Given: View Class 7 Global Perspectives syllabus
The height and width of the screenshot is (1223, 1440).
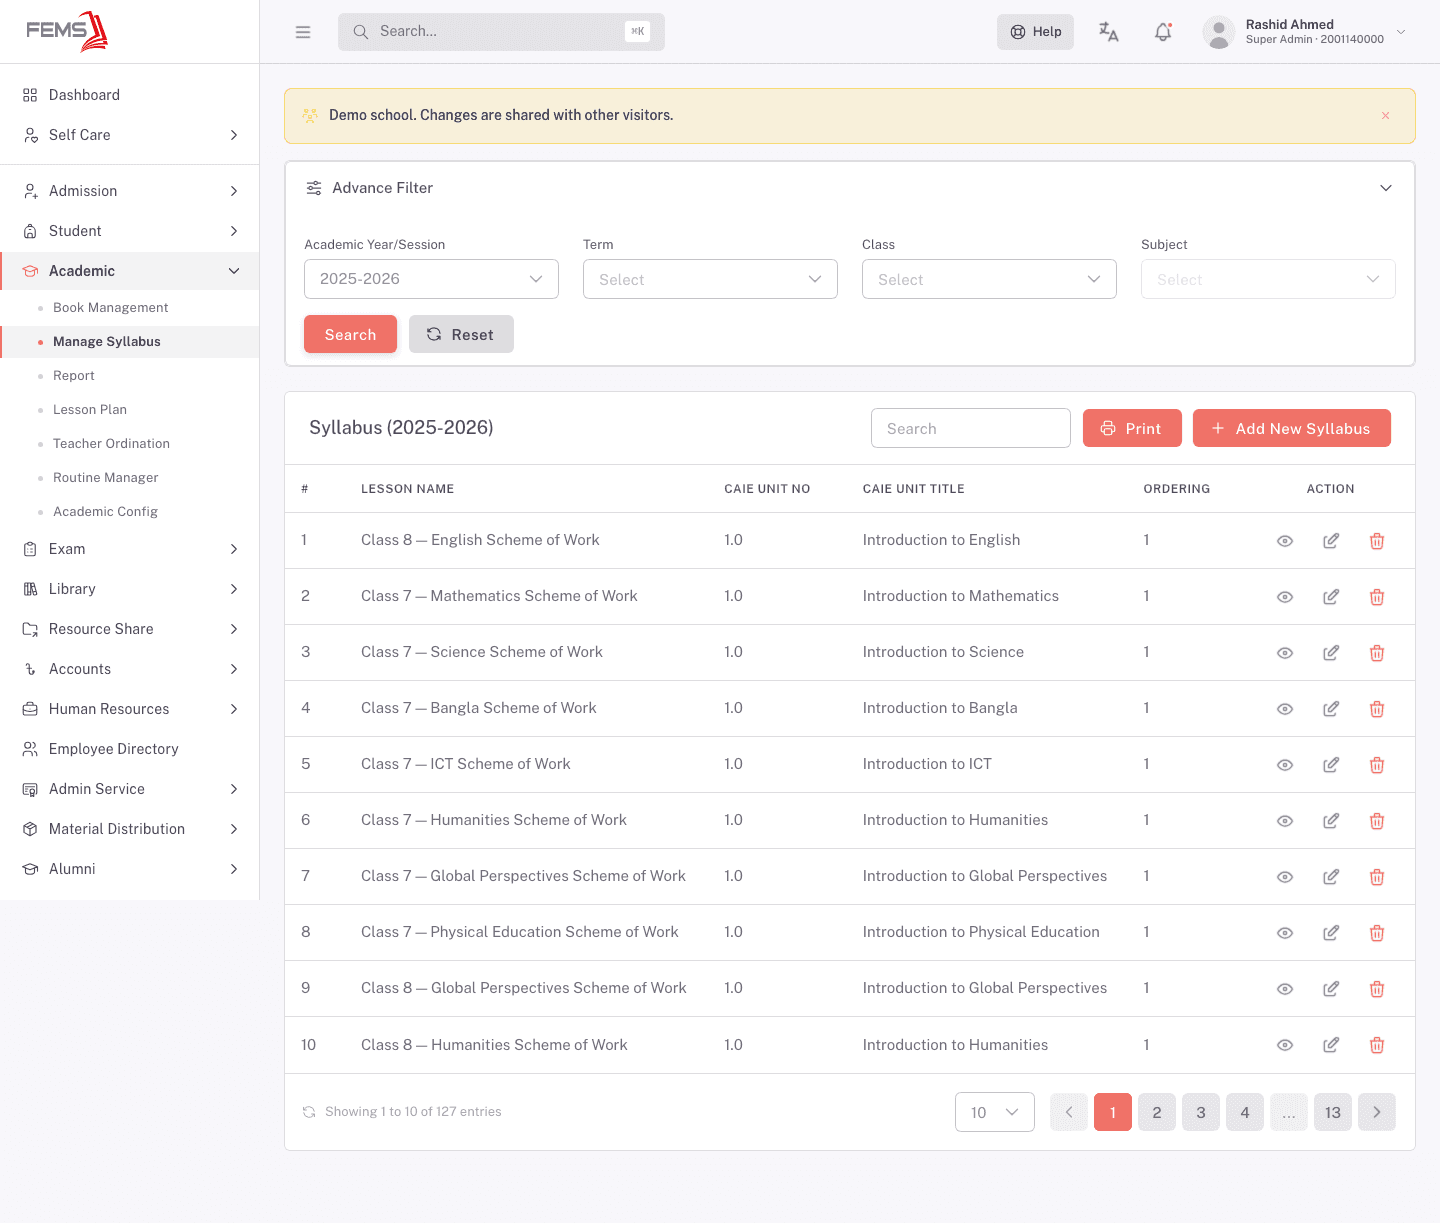Looking at the screenshot, I should (x=1285, y=877).
